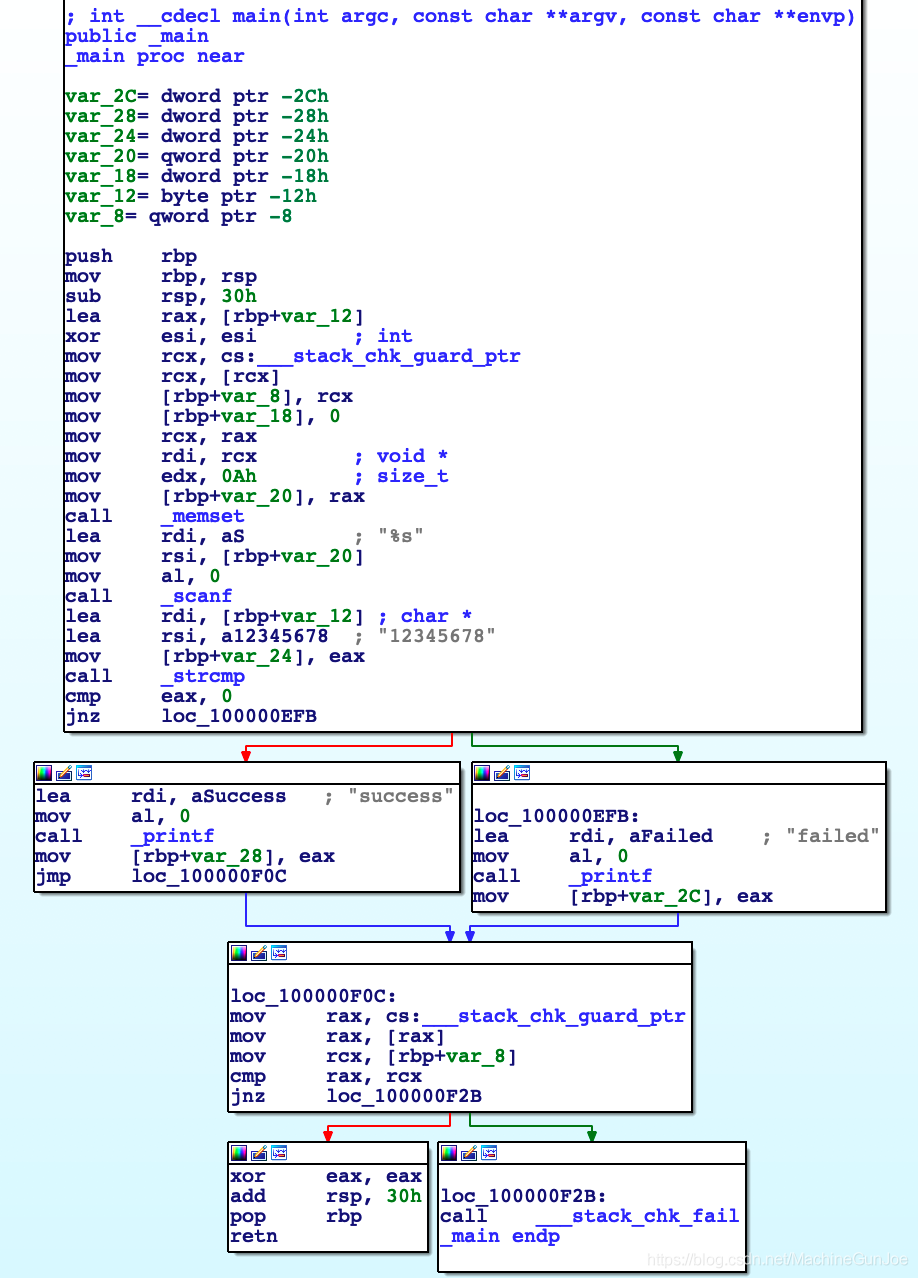The image size is (918, 1278).
Task: Click the loc_100000F0C: label line
Action: point(314,996)
